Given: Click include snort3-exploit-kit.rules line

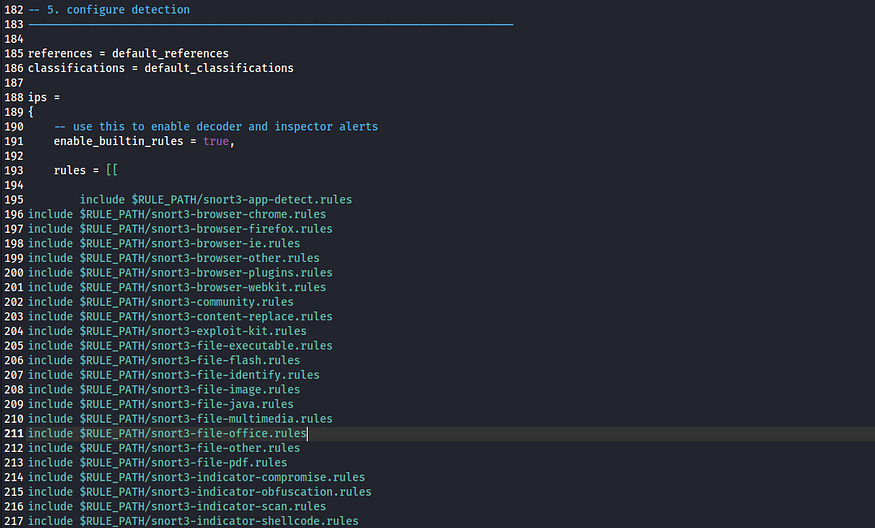Looking at the screenshot, I should 167,331.
